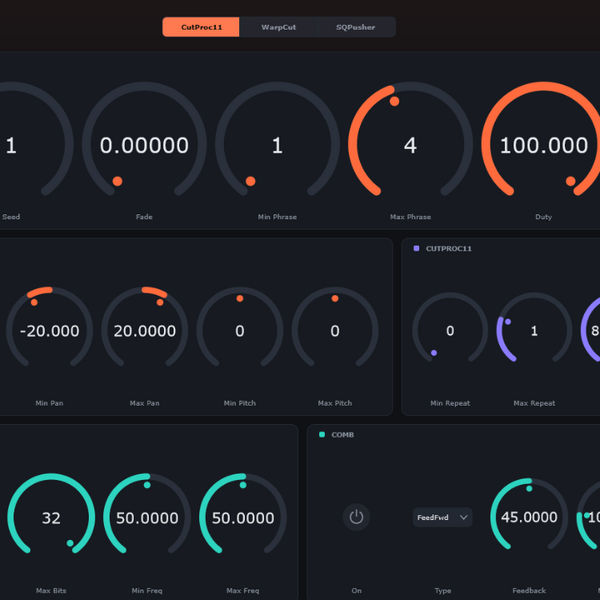Click the Min Phrase label
Viewport: 600px width, 600px height.
[x=277, y=217]
